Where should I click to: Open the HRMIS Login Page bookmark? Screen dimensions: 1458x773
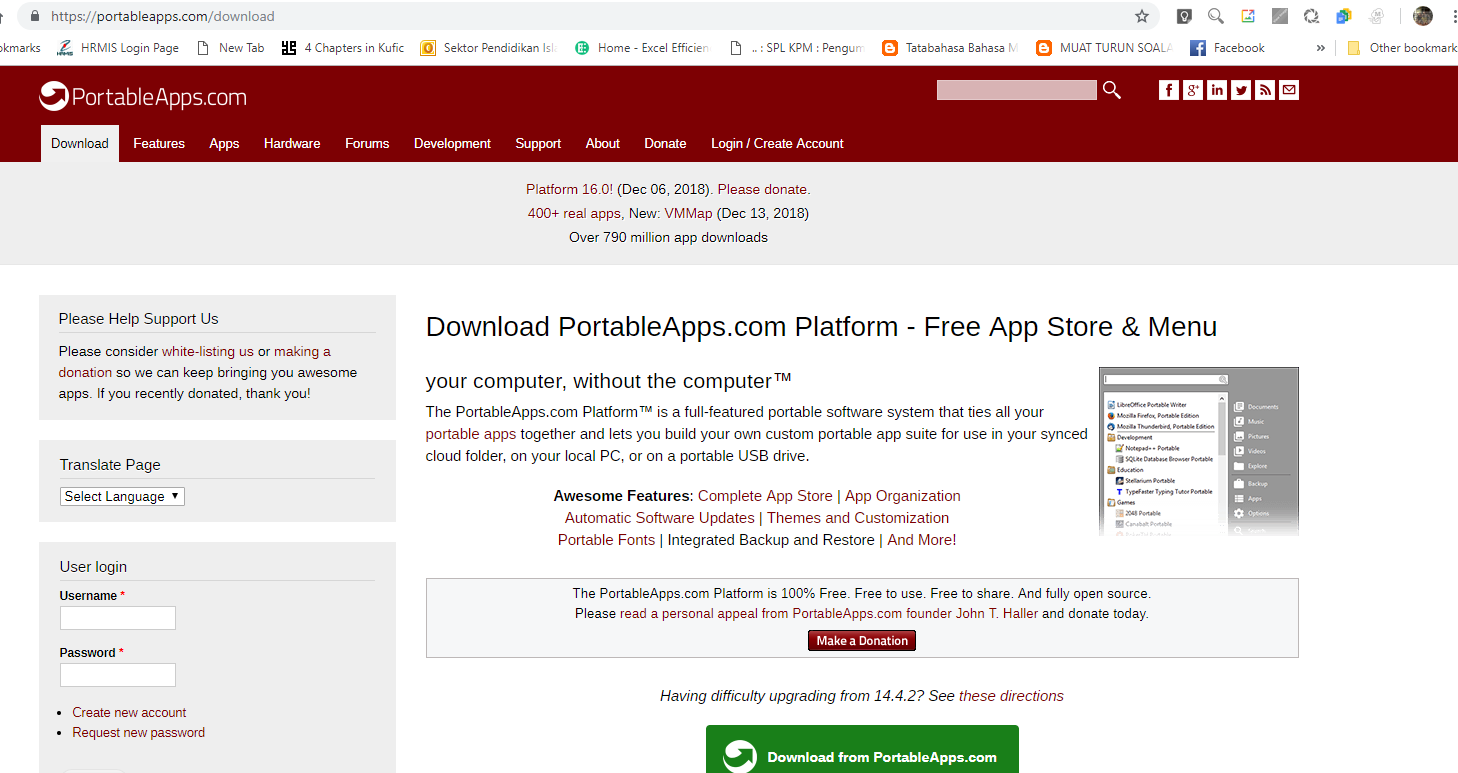[118, 47]
